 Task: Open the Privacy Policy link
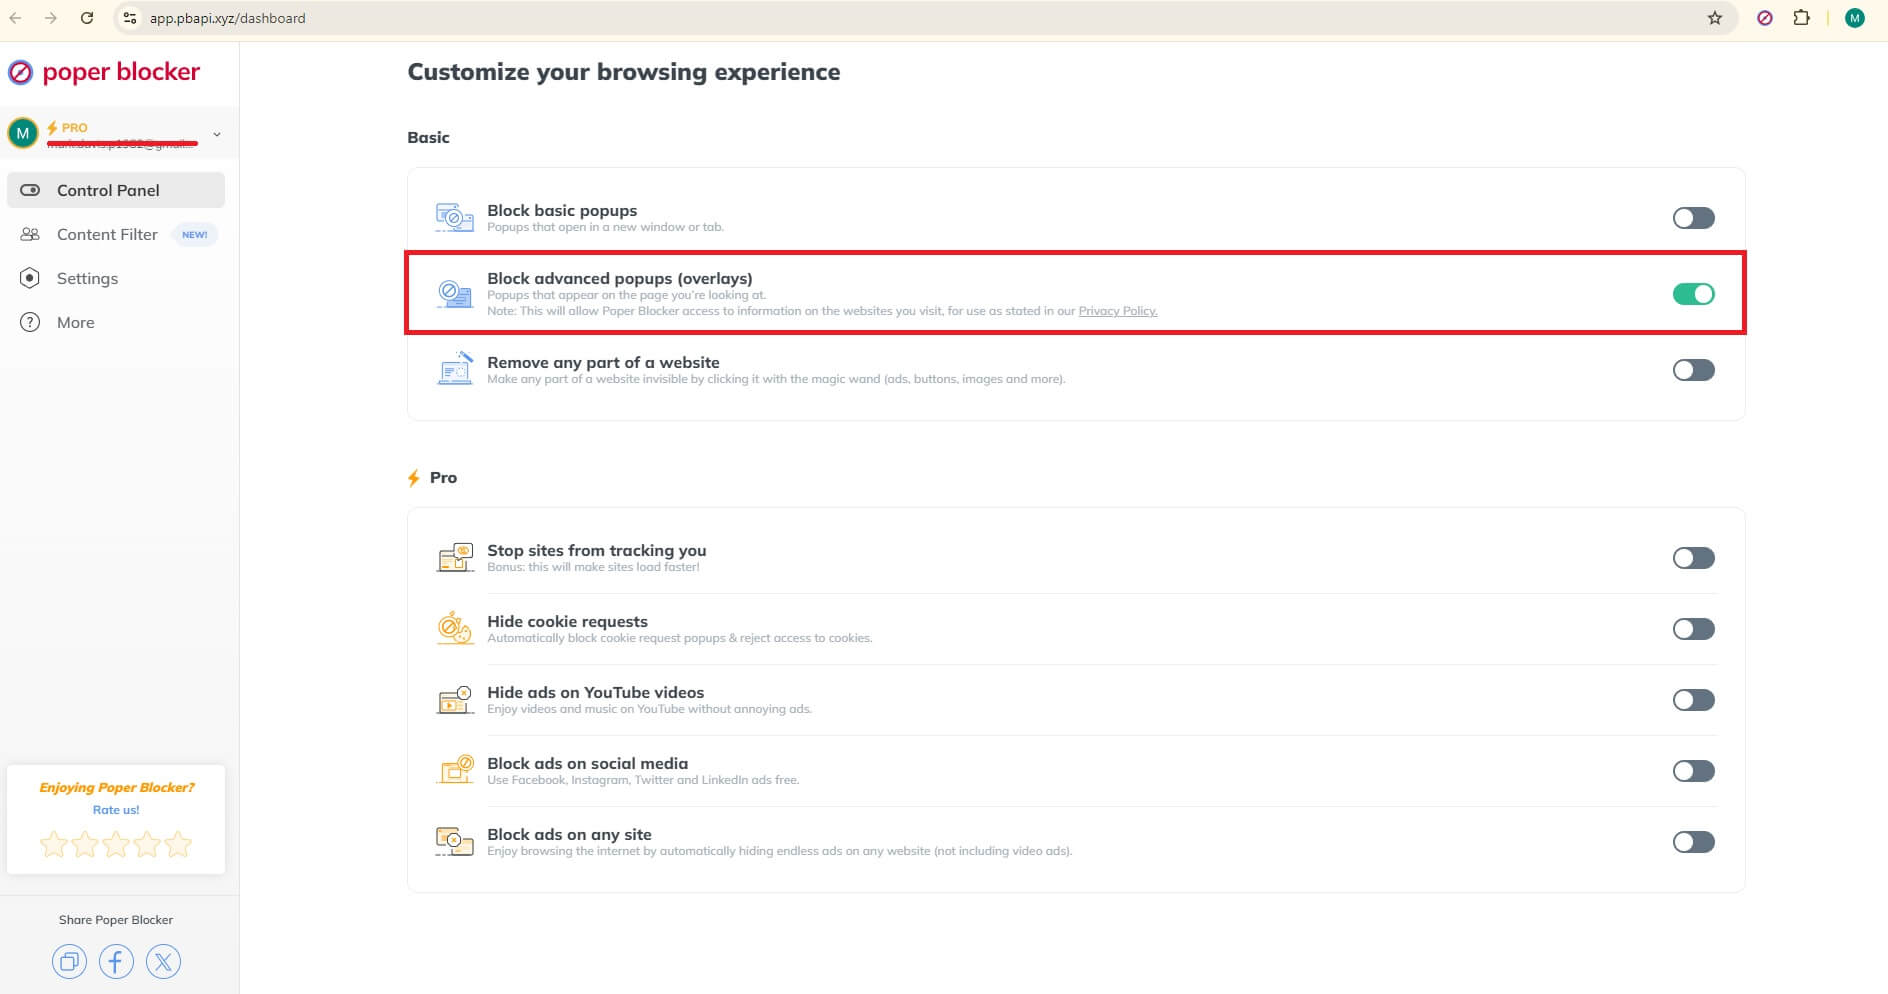click(x=1116, y=311)
